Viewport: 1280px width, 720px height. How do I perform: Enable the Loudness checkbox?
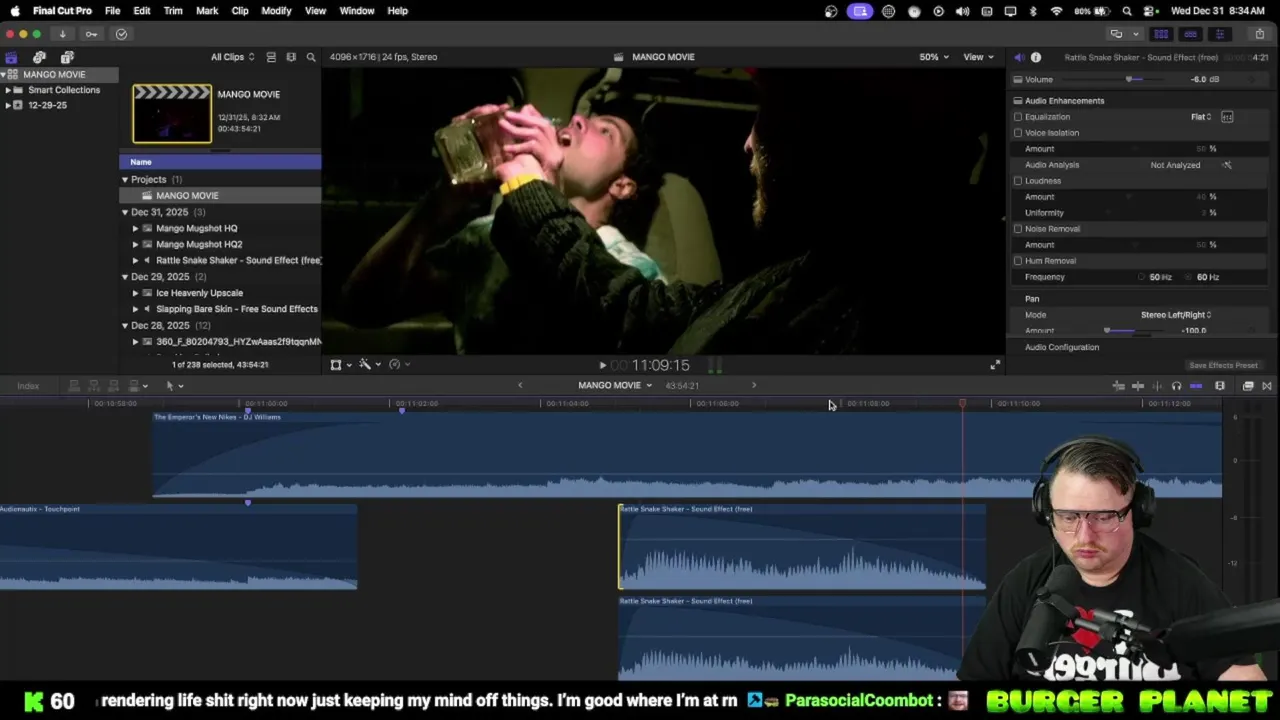tap(1018, 181)
